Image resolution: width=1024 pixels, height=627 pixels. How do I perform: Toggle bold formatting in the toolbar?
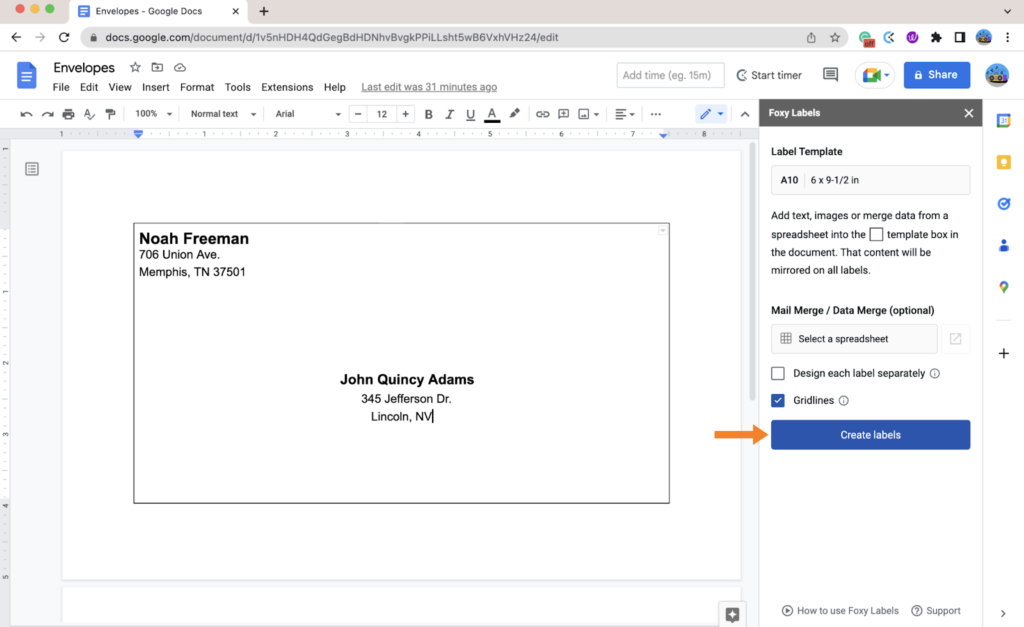click(x=428, y=113)
